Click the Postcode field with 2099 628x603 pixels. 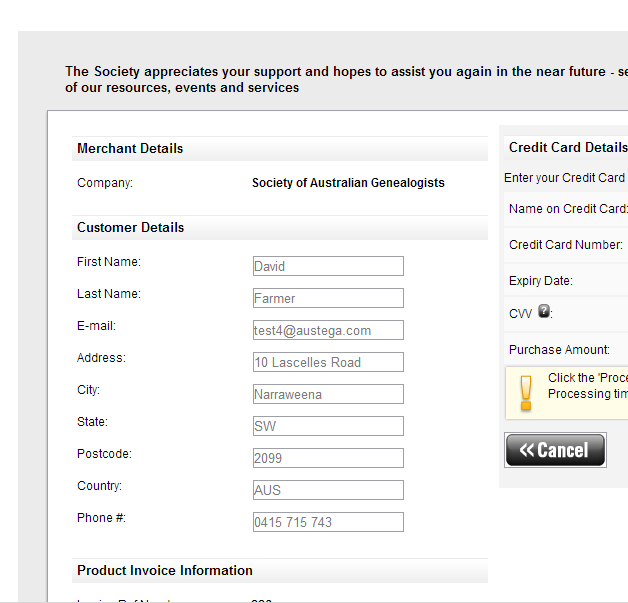click(x=328, y=458)
